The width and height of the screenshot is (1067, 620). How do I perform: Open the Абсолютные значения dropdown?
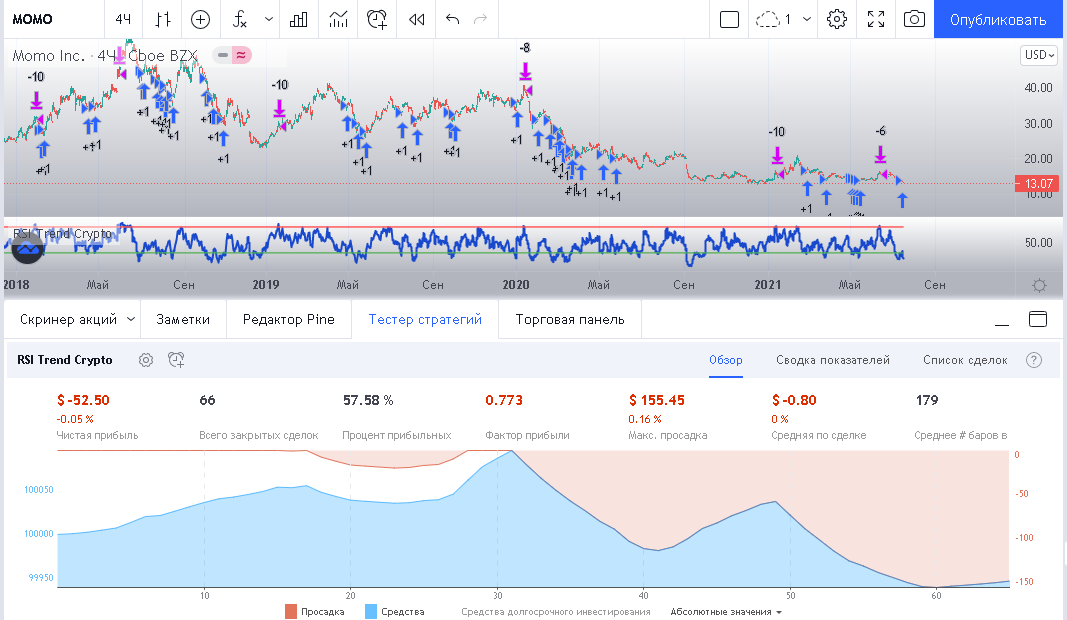pyautogui.click(x=725, y=611)
